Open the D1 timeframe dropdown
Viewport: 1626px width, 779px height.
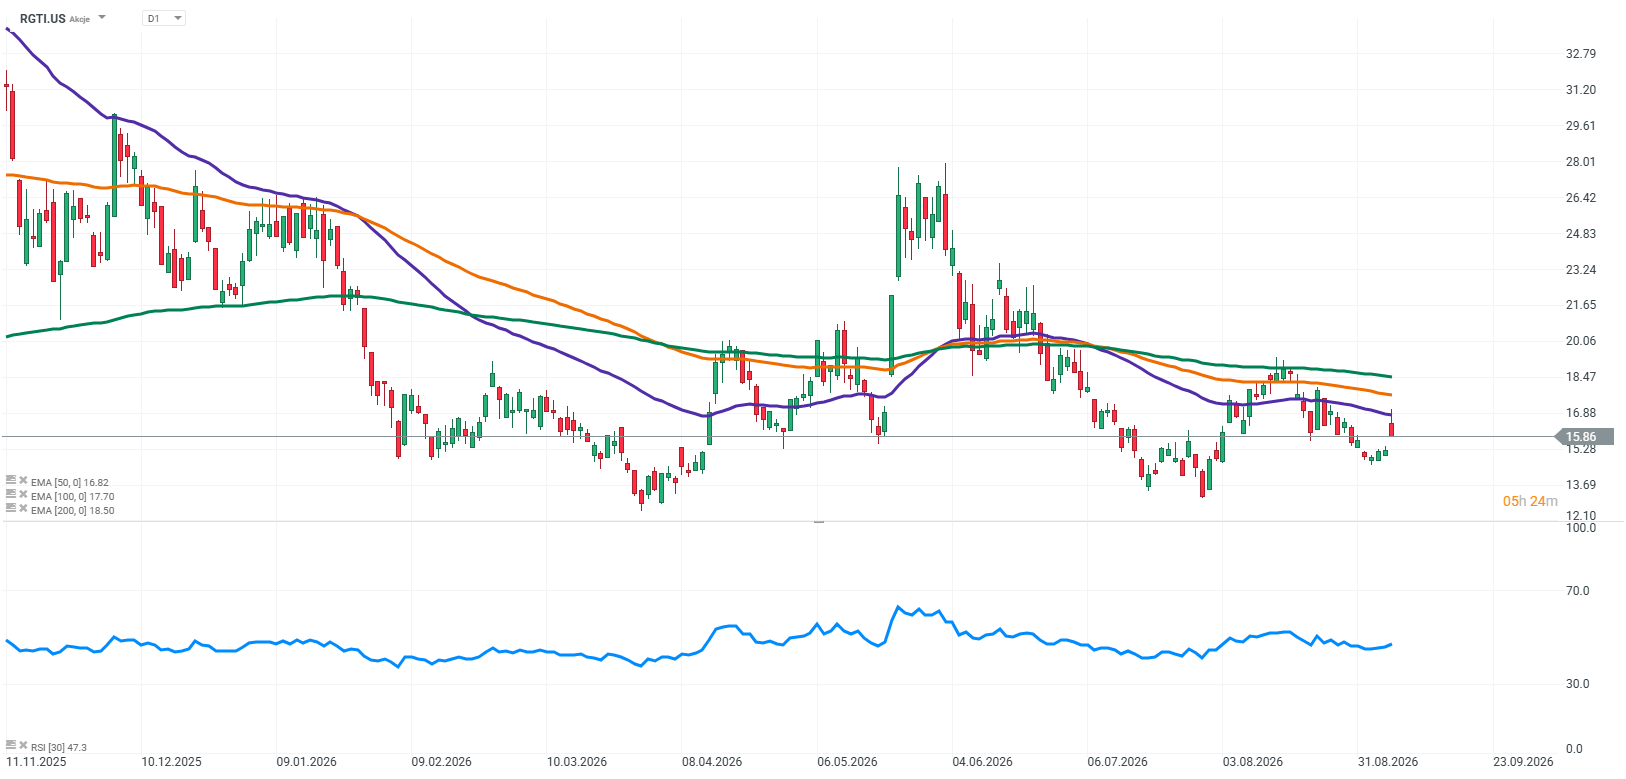[x=164, y=18]
